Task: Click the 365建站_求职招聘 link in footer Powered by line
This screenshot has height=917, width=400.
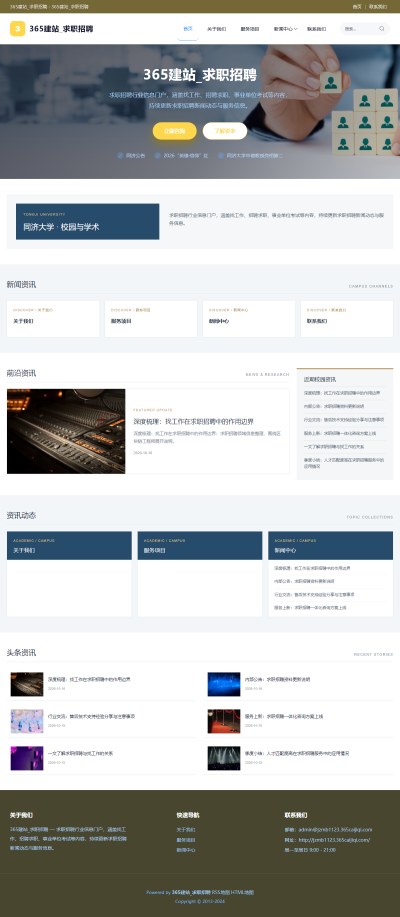Action: pos(191,892)
